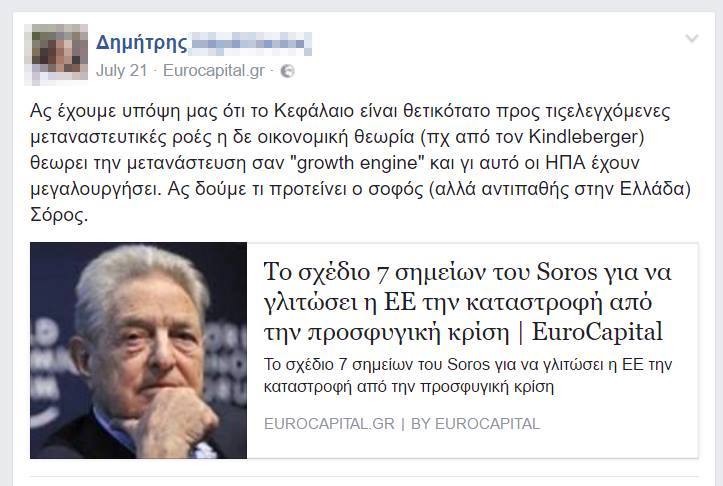723x486 pixels.
Task: Visit Eurocapital.gr link beside the date
Action: [214, 71]
